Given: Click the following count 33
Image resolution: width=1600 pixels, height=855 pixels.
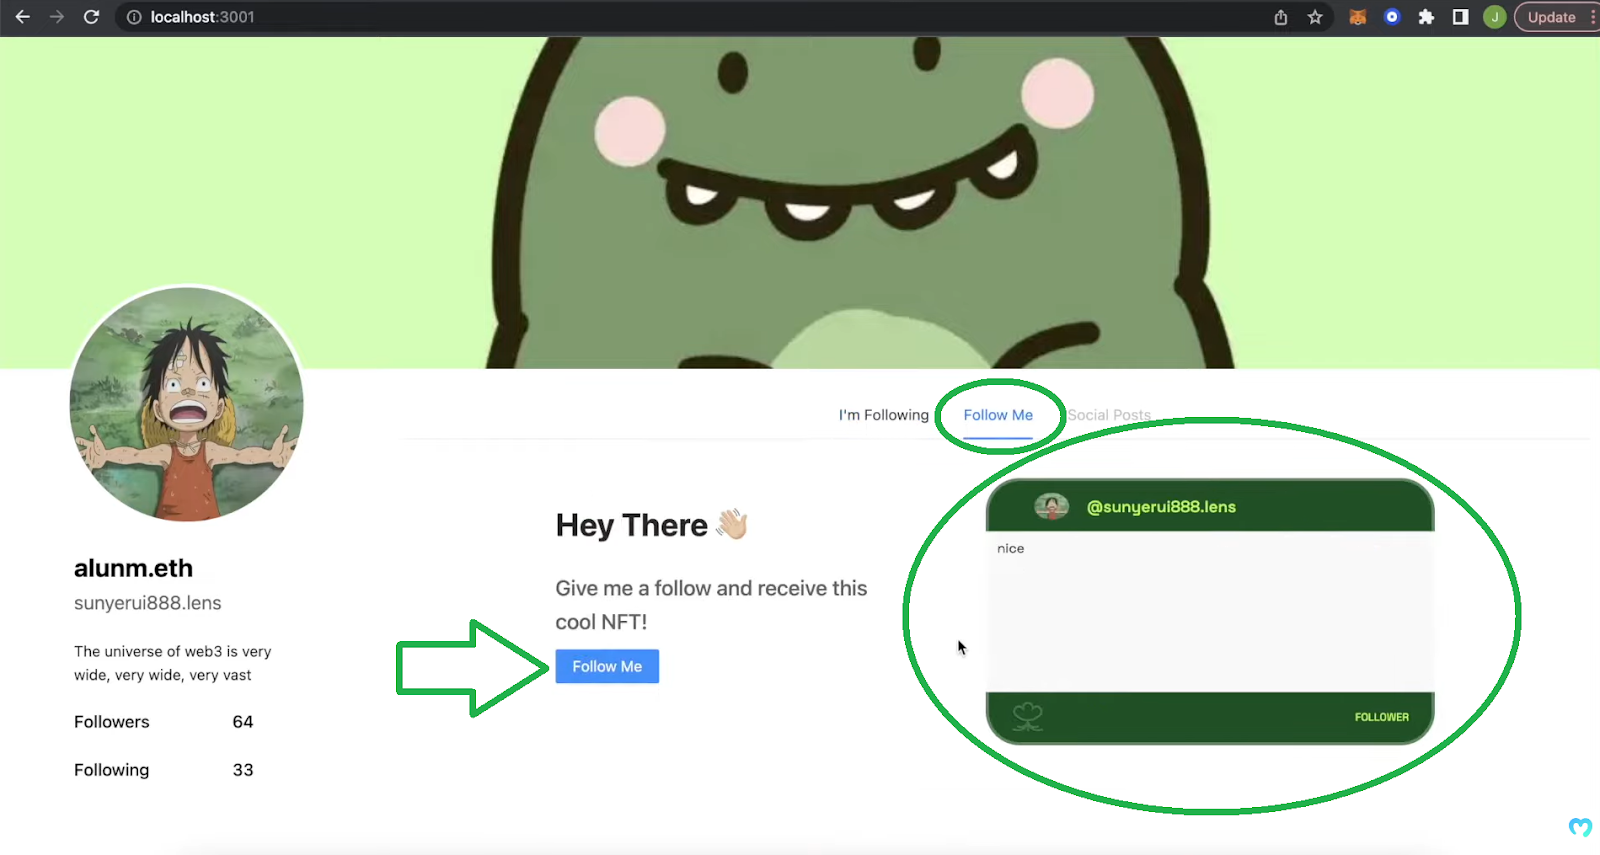Looking at the screenshot, I should [x=243, y=770].
